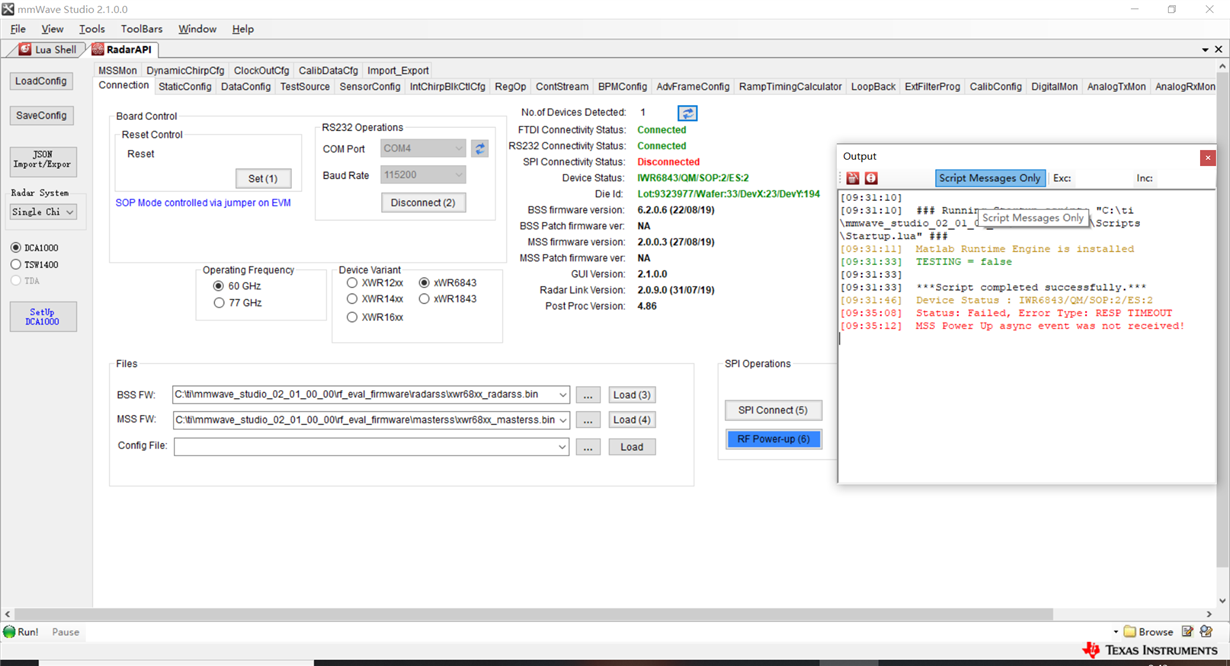Open the Help menu

[x=243, y=29]
